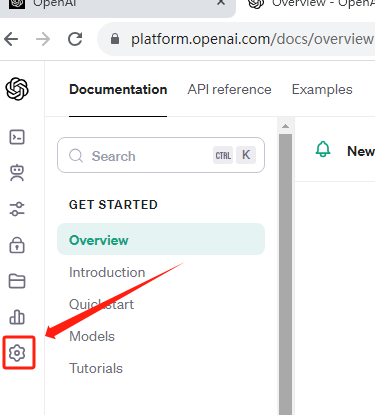
Task: Select Overview in Get Started list
Action: pyautogui.click(x=161, y=239)
